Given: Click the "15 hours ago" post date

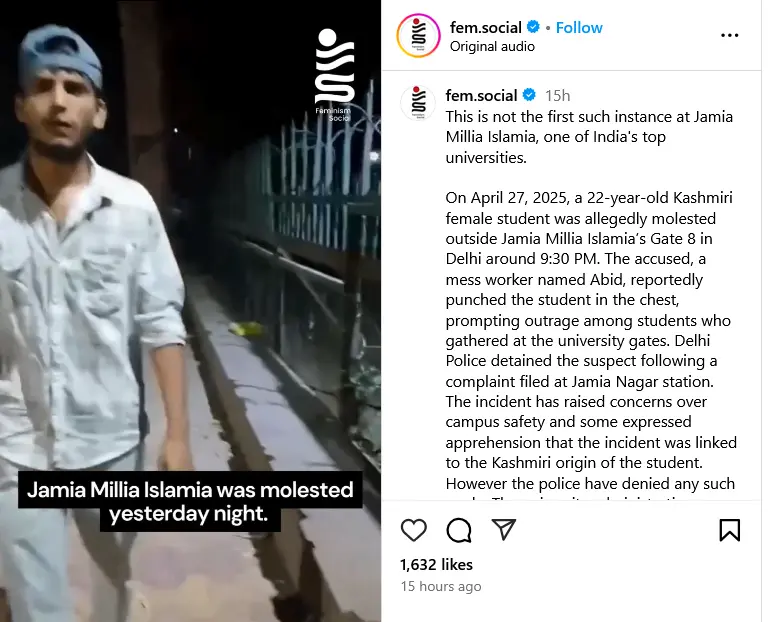Looking at the screenshot, I should pyautogui.click(x=441, y=586).
